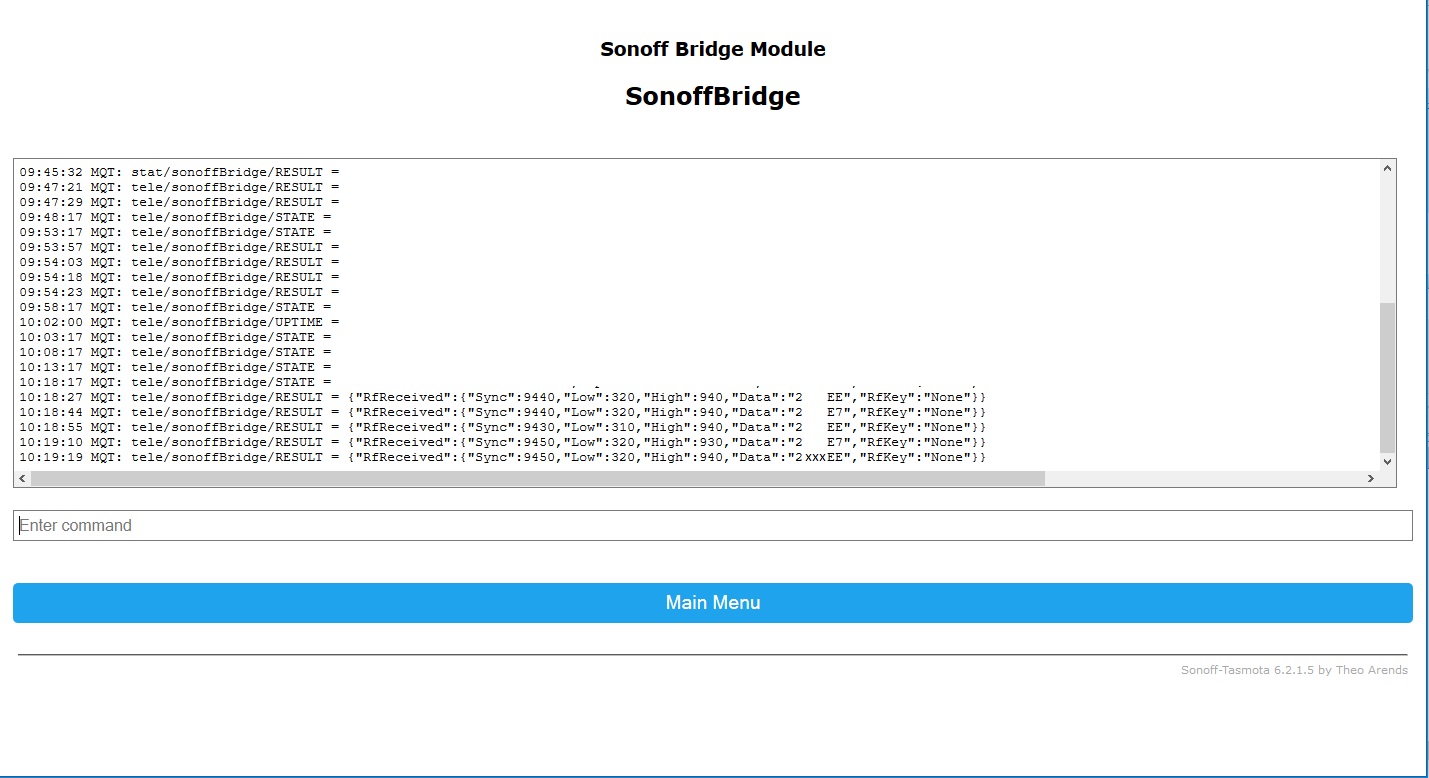Open the Sonoff-Tasmota 6.2.1.5 footer link
The height and width of the screenshot is (778, 1429).
point(1294,670)
